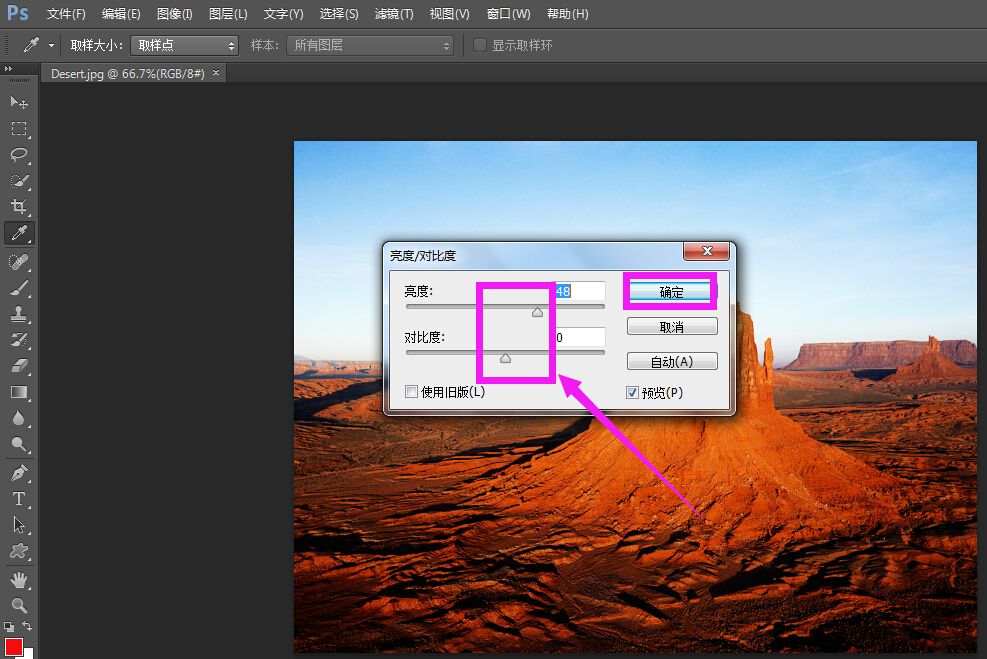987x659 pixels.
Task: Select the Eyedropper tool in the toolbox
Action: (19, 233)
